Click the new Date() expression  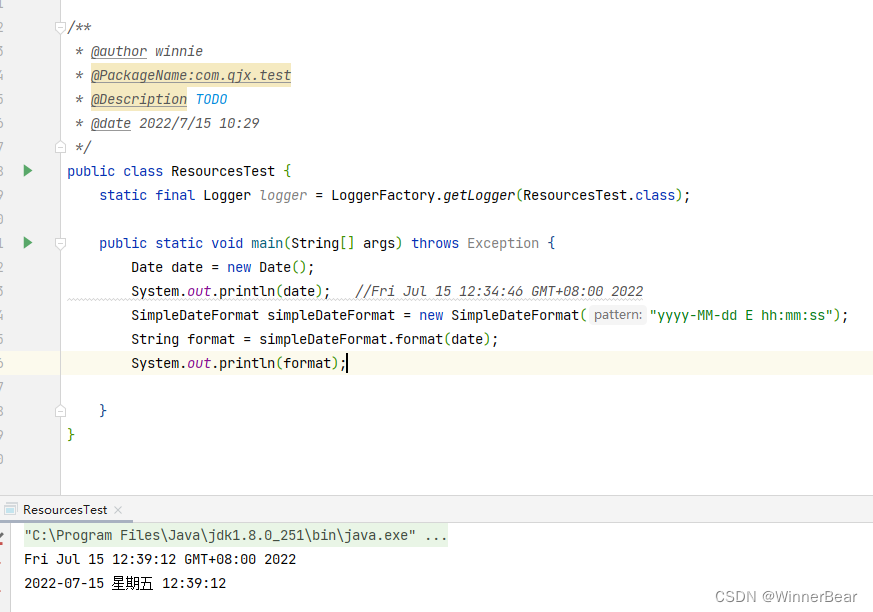pos(267,267)
